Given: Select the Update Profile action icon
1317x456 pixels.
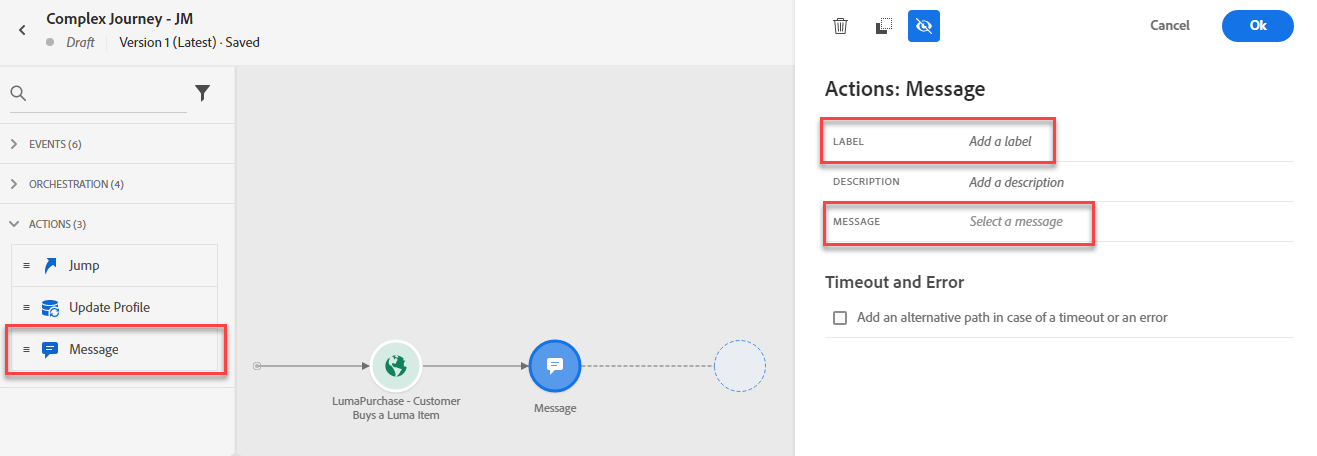Looking at the screenshot, I should 51,307.
